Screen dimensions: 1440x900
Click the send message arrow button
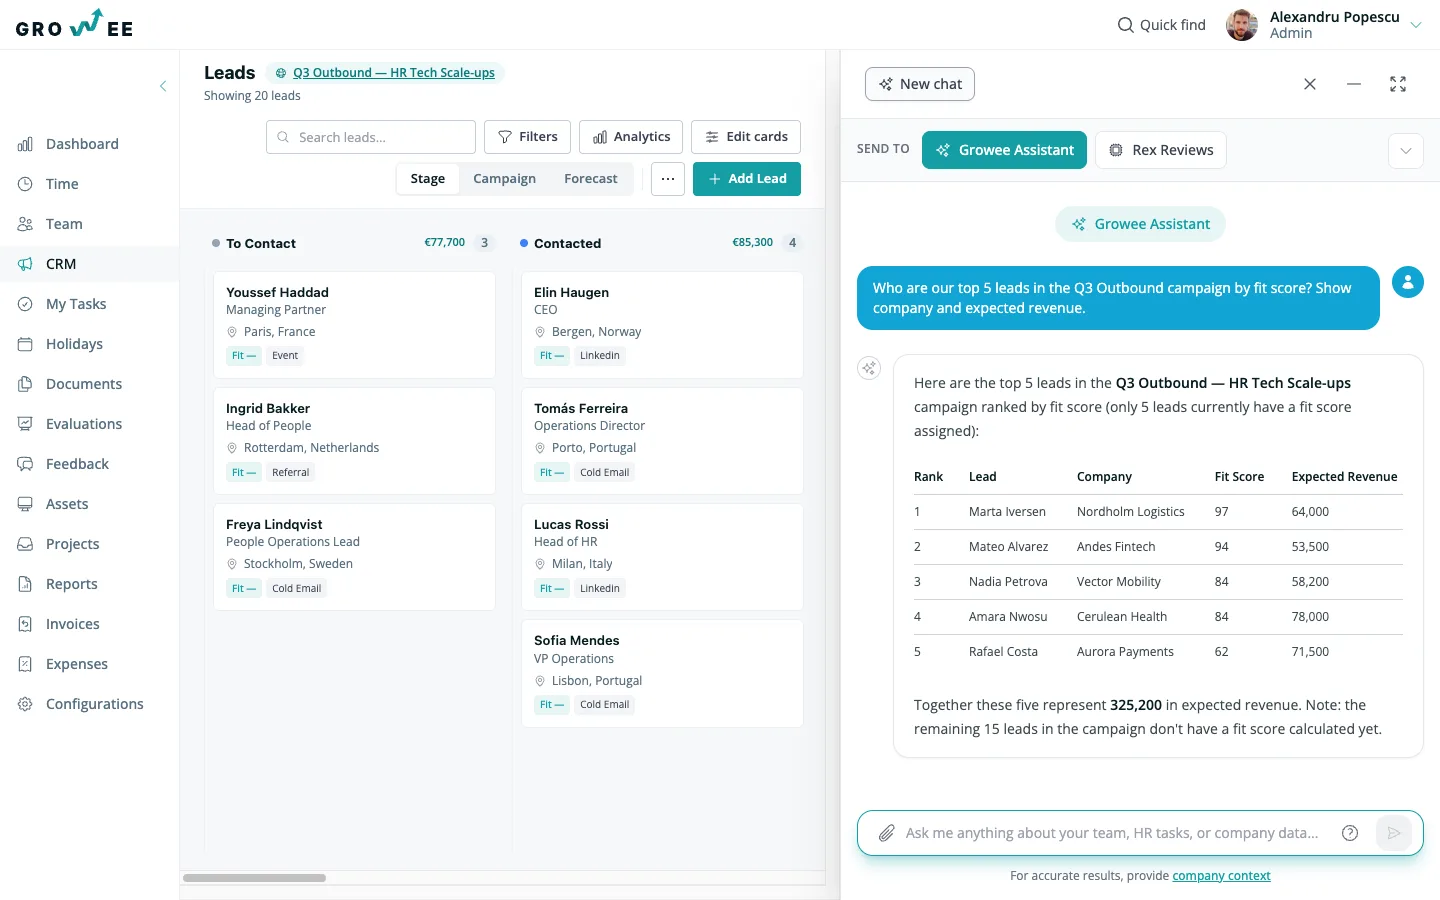click(1394, 833)
